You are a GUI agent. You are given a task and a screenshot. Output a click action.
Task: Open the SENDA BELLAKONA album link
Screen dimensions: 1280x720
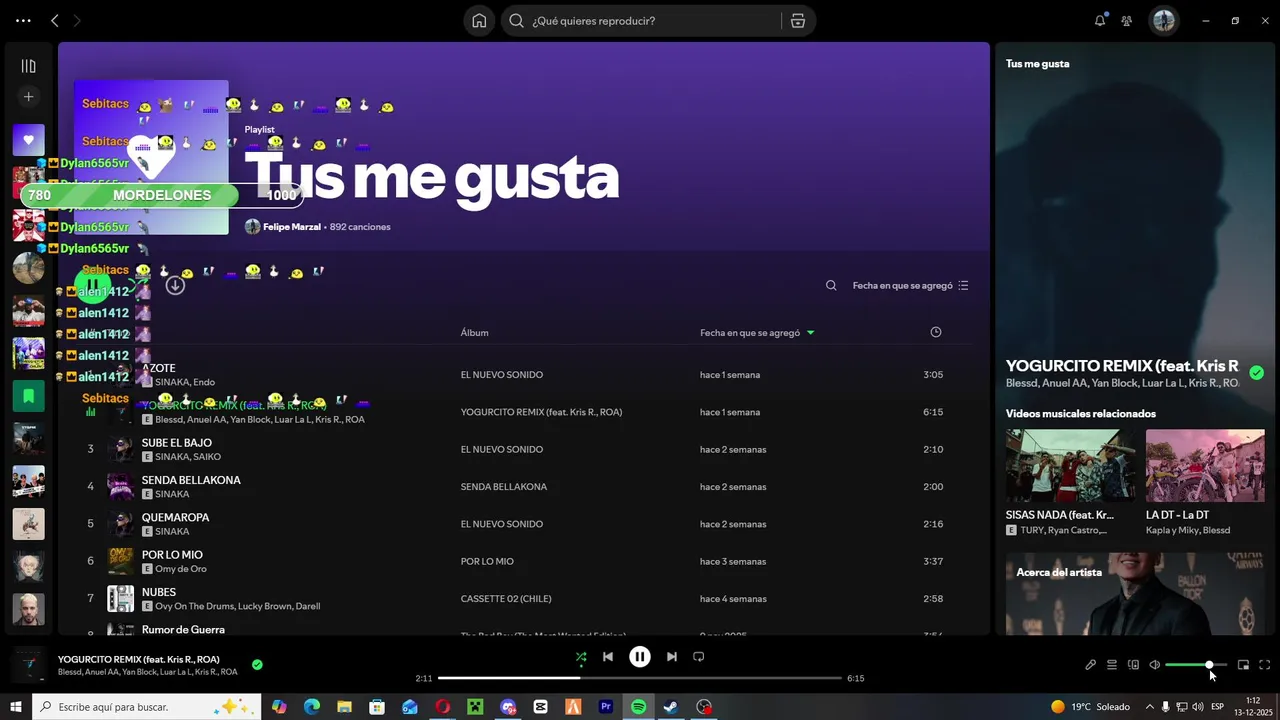[x=504, y=487]
